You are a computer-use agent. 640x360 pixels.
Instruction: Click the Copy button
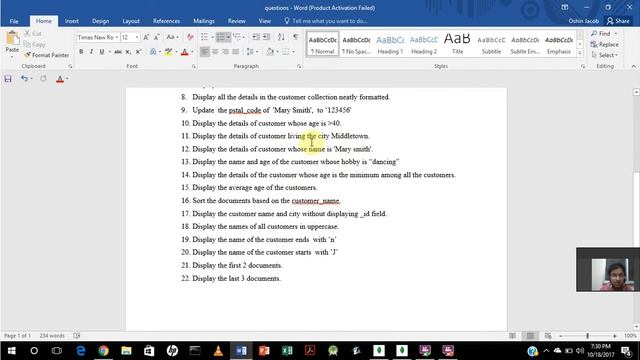[34, 44]
